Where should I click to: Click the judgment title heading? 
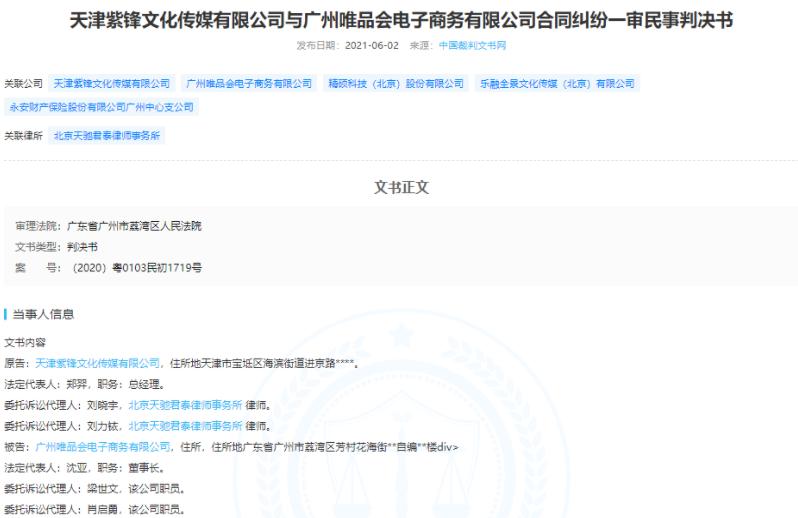tap(401, 20)
